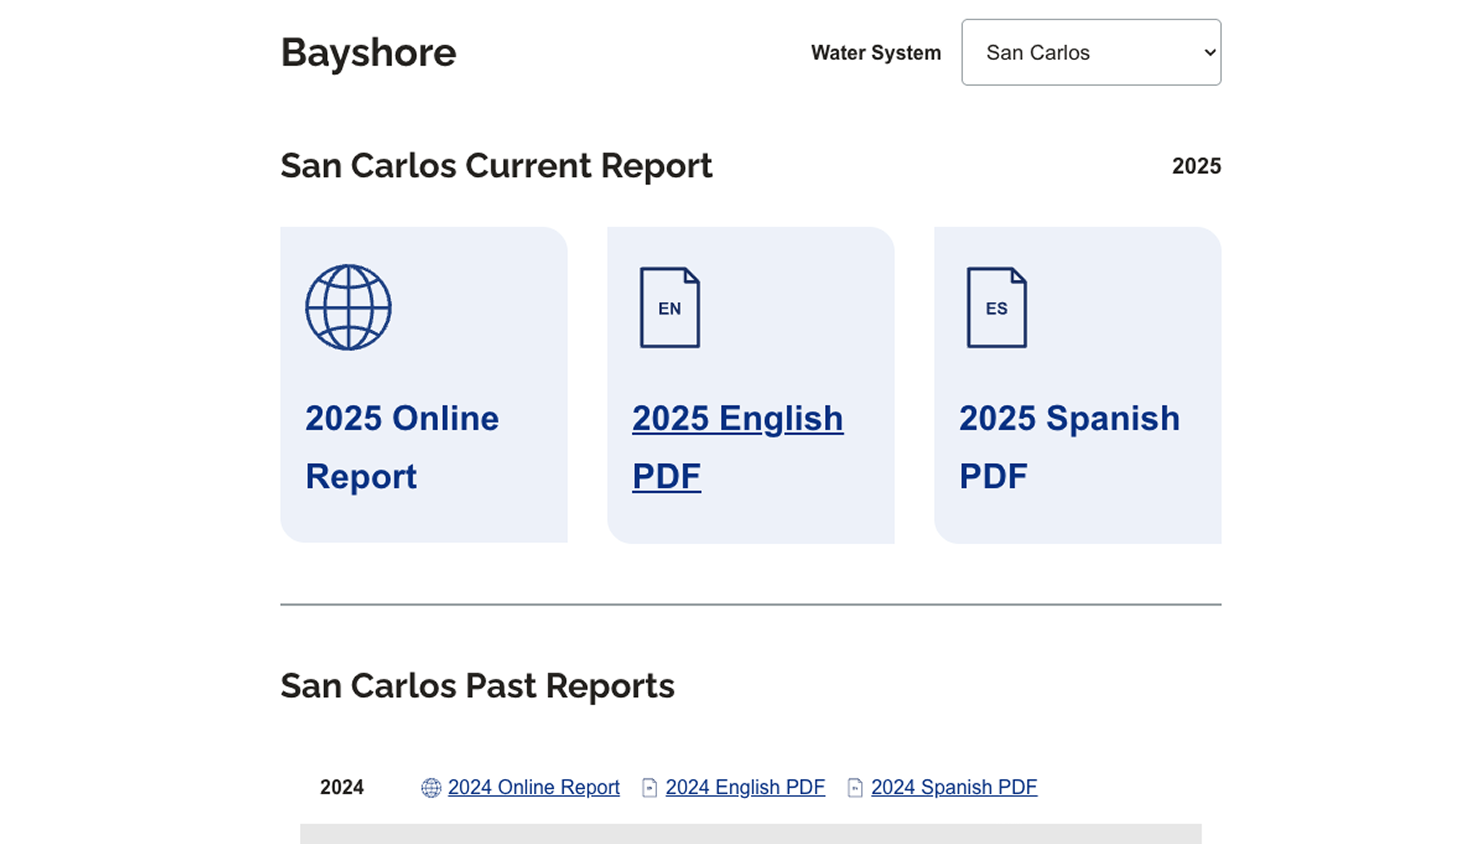The width and height of the screenshot is (1476, 844).
Task: Click the Bayshore heading
Action: (x=368, y=53)
